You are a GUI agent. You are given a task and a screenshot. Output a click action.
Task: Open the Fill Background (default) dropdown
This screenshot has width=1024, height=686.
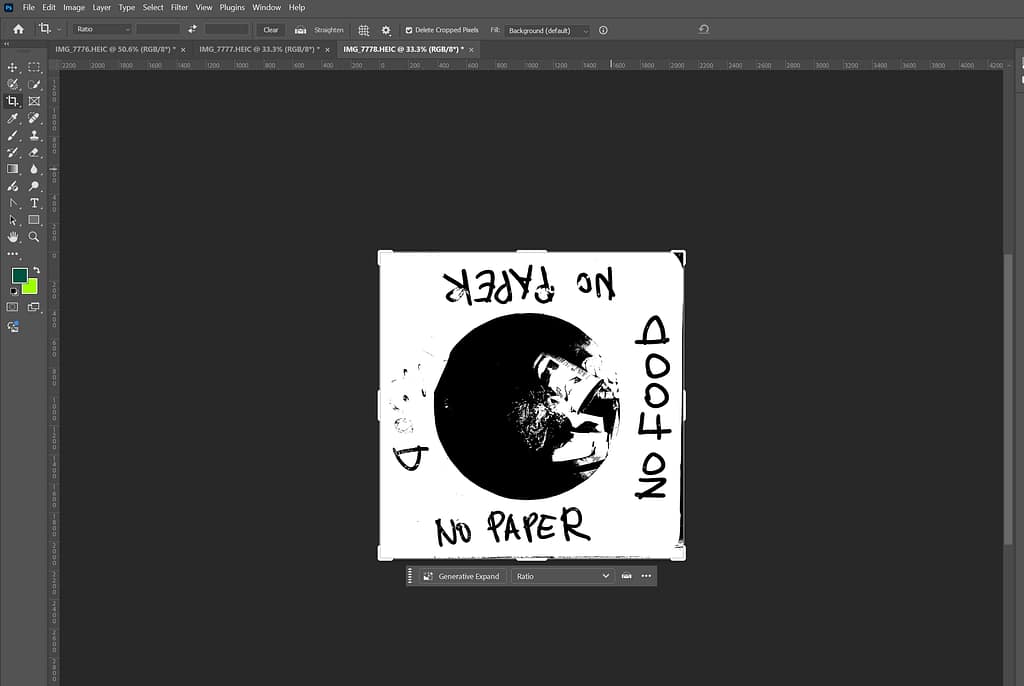[547, 31]
